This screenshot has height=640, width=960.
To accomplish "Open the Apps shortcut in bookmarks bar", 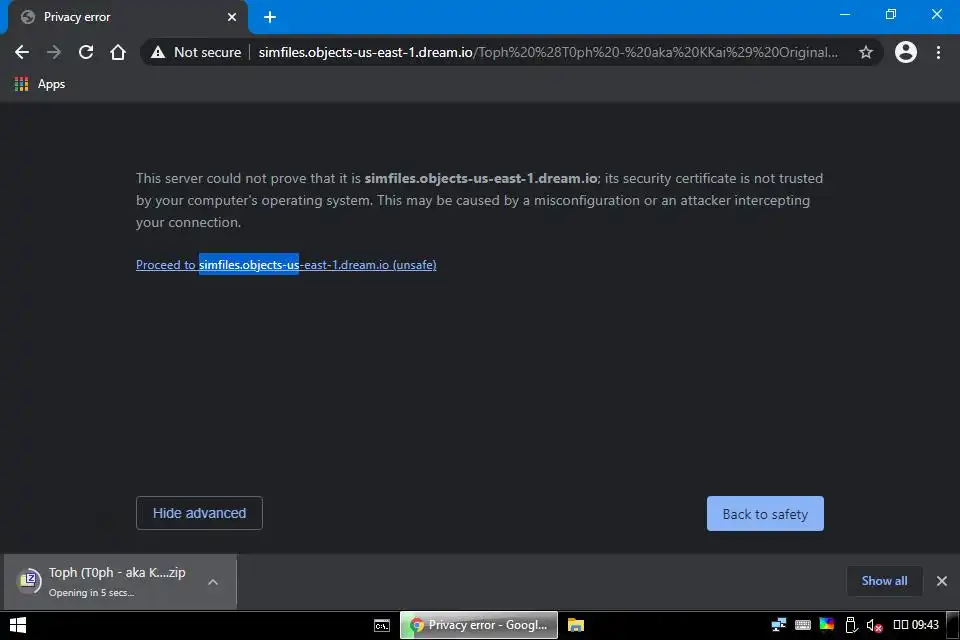I will [x=39, y=84].
